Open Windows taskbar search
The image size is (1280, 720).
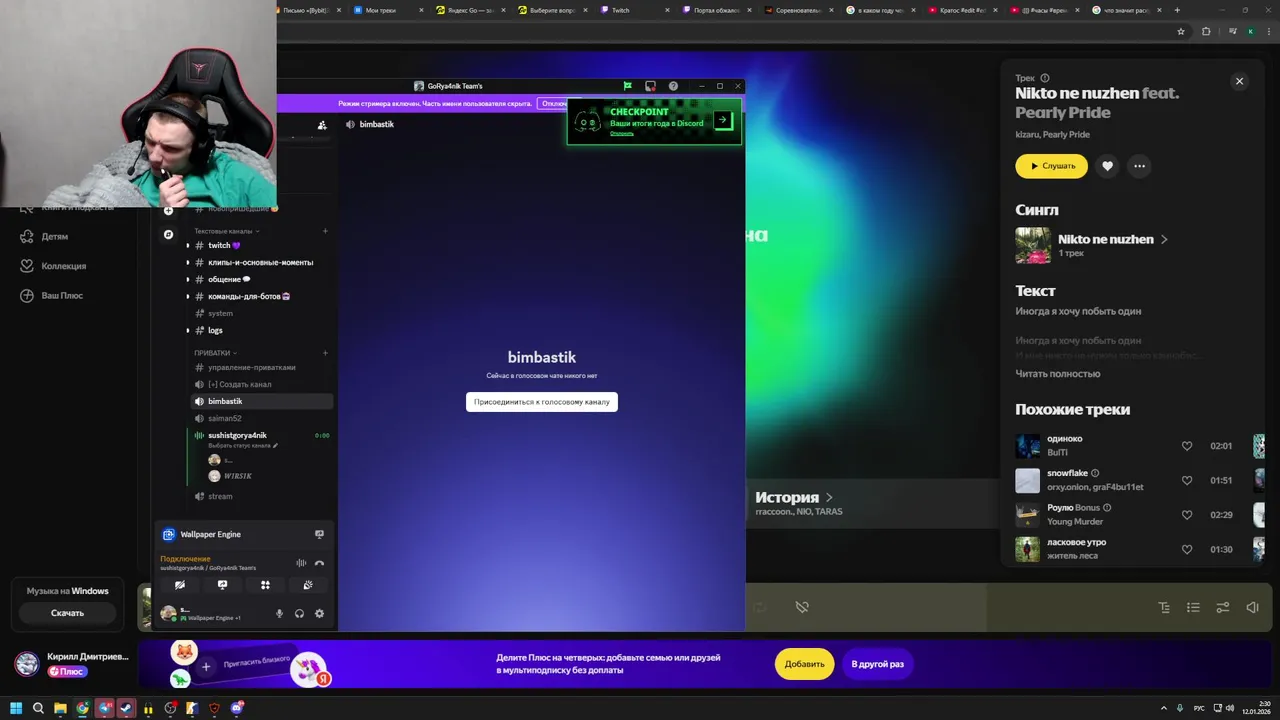point(38,708)
